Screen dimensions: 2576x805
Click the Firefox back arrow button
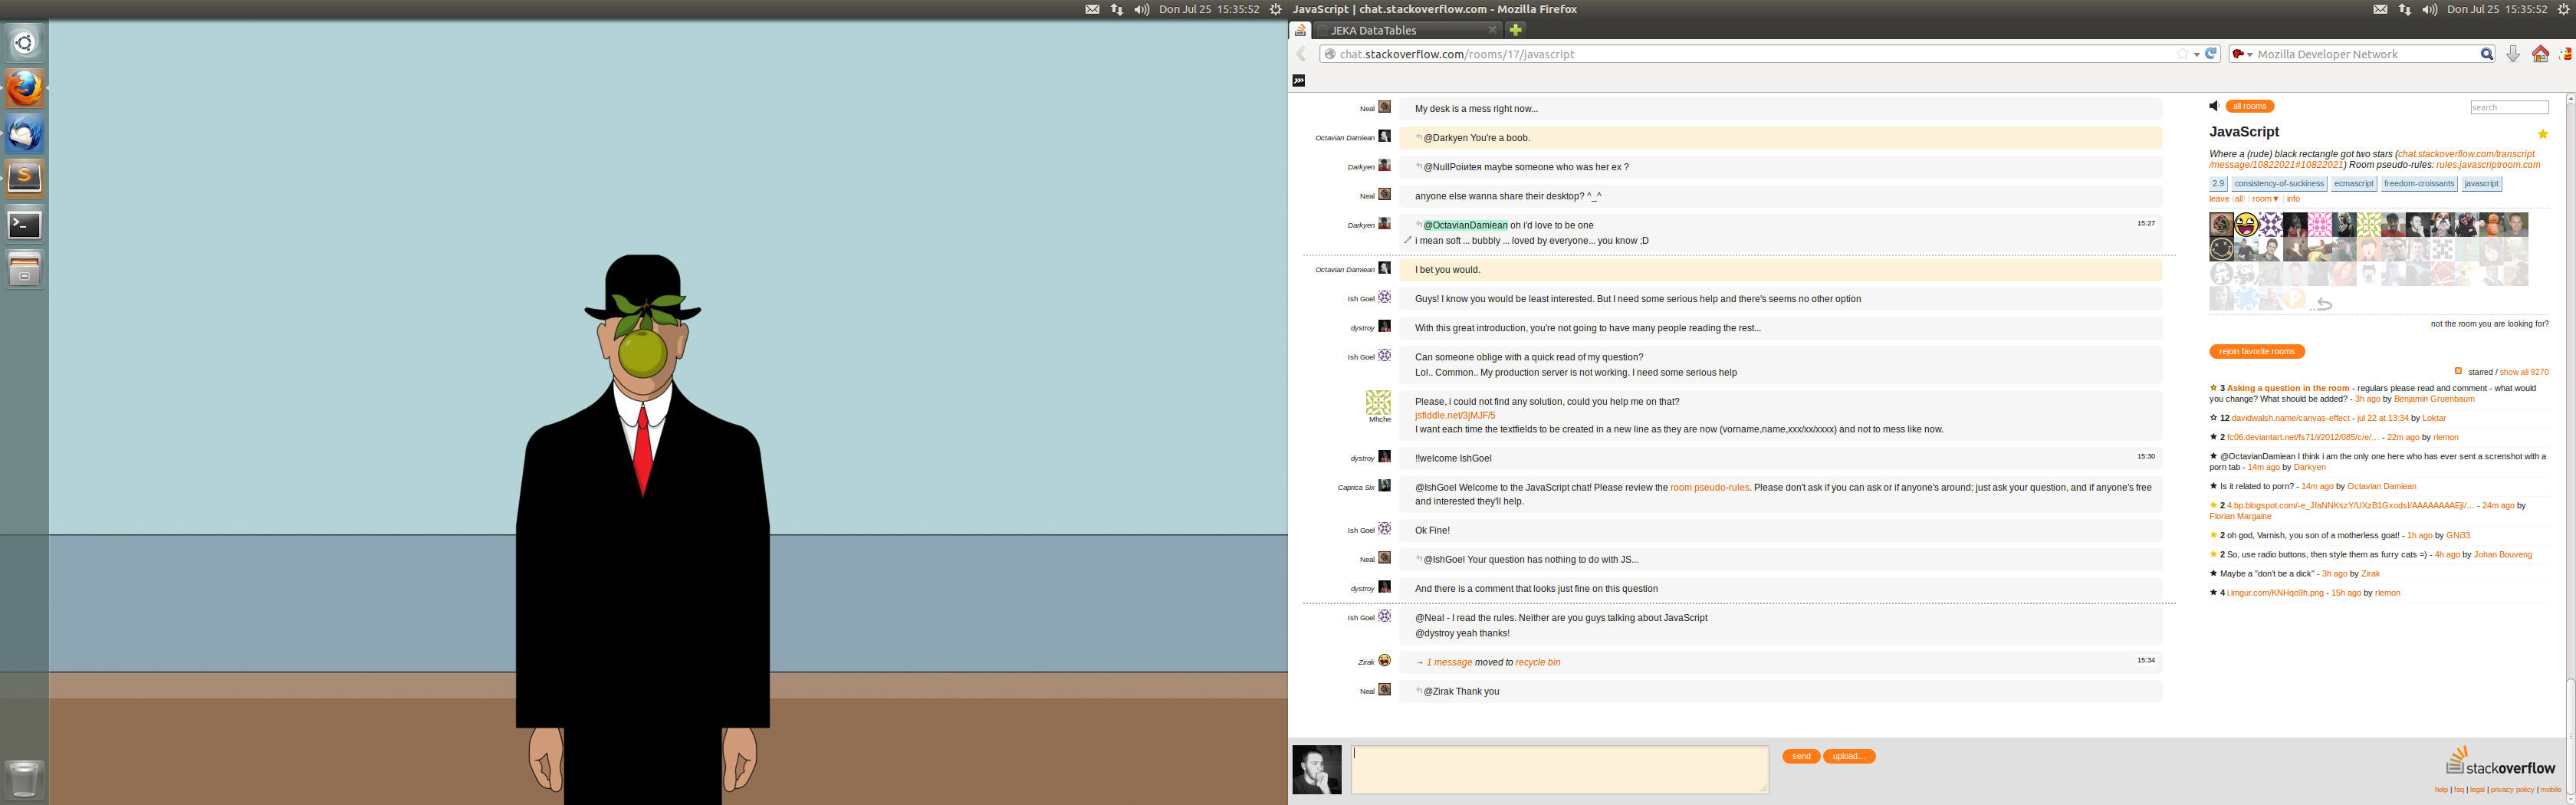(1301, 54)
